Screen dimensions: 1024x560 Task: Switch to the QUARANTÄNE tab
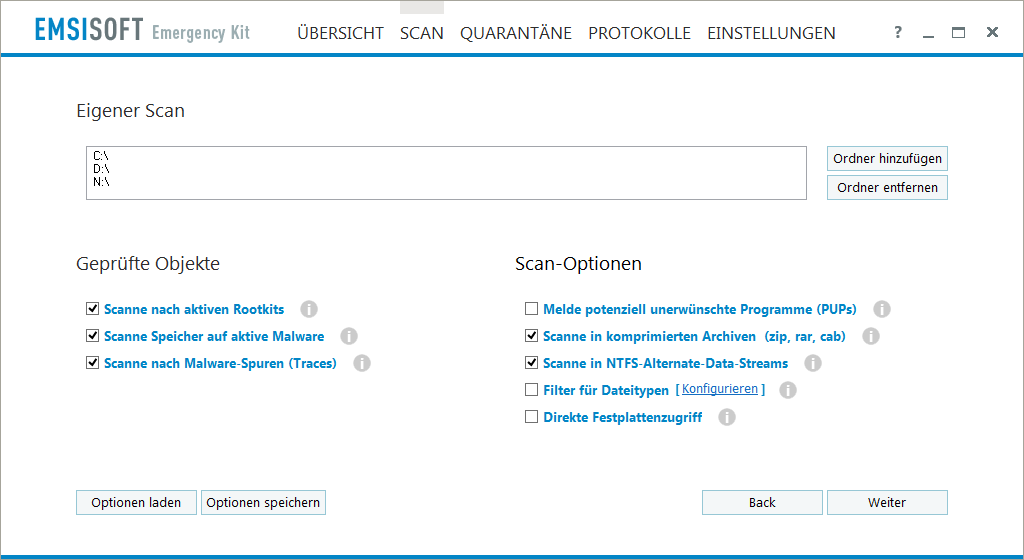[x=516, y=33]
